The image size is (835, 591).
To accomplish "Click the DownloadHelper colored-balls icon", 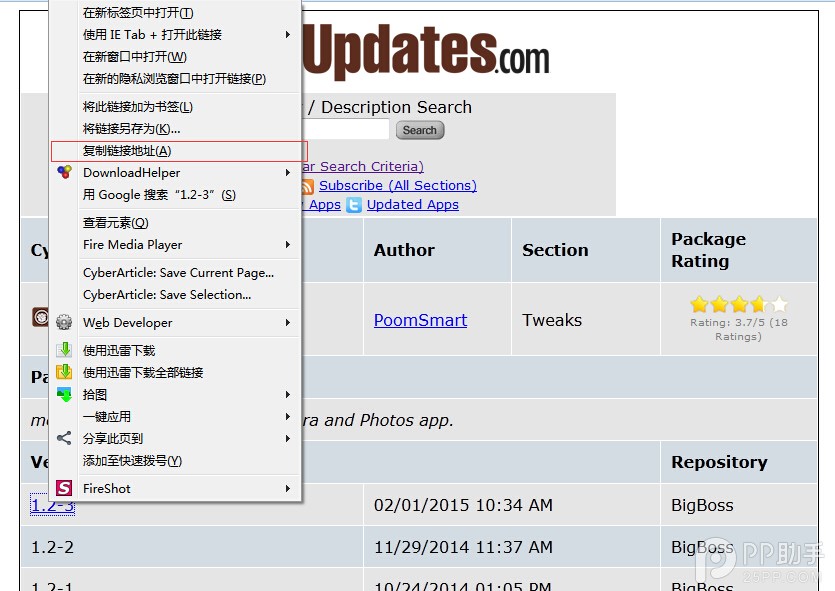I will (64, 172).
